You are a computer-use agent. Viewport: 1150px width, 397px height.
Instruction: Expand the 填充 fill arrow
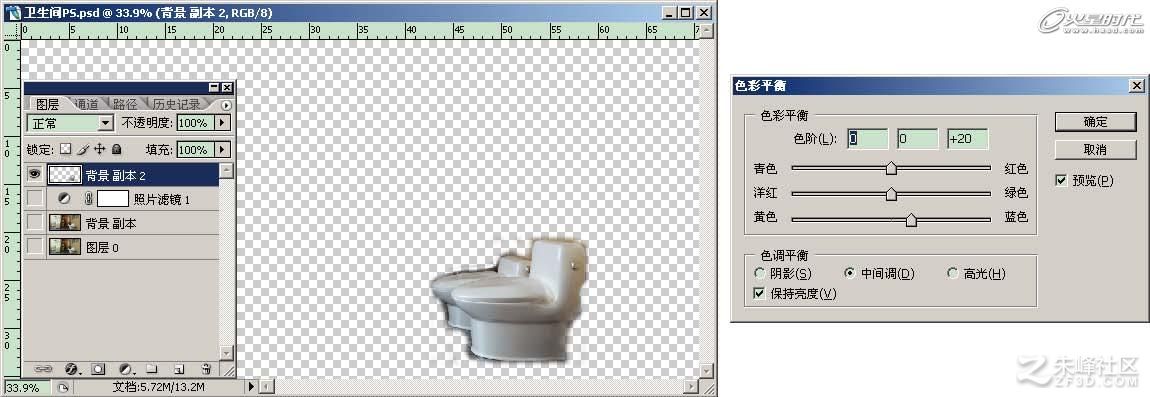point(222,150)
